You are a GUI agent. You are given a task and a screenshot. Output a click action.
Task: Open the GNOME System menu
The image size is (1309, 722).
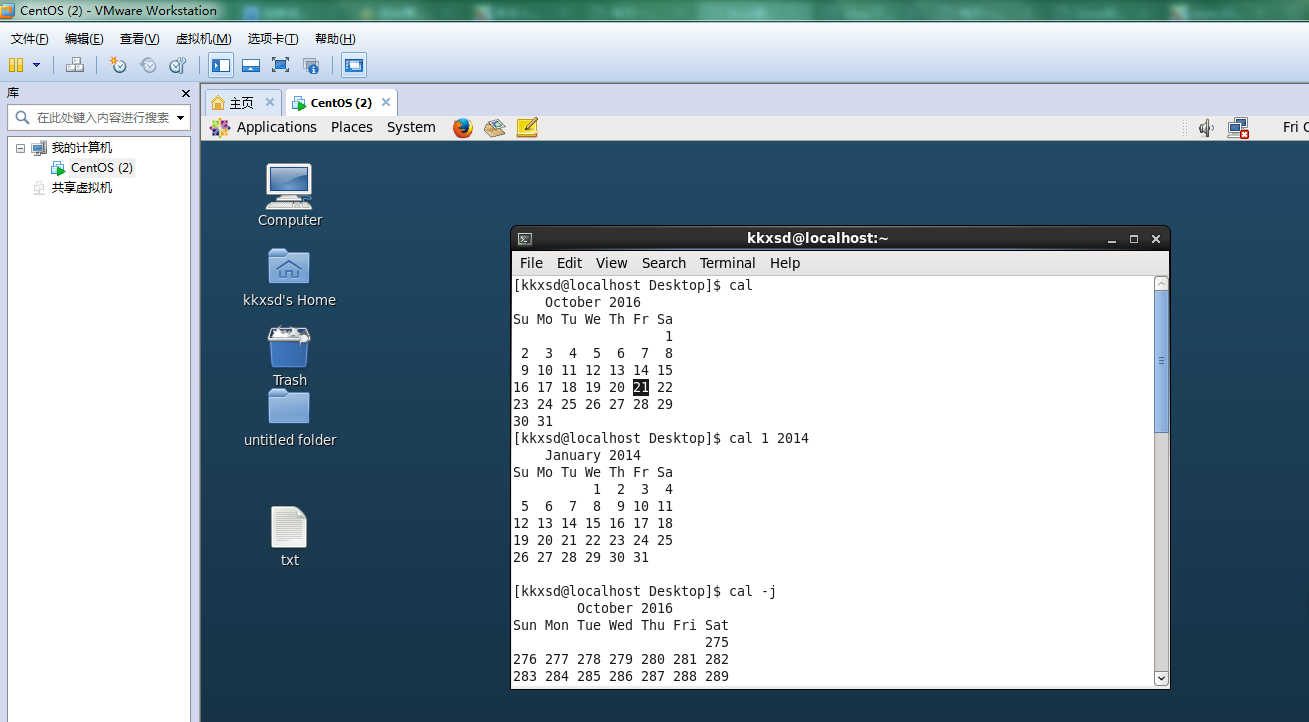point(411,127)
